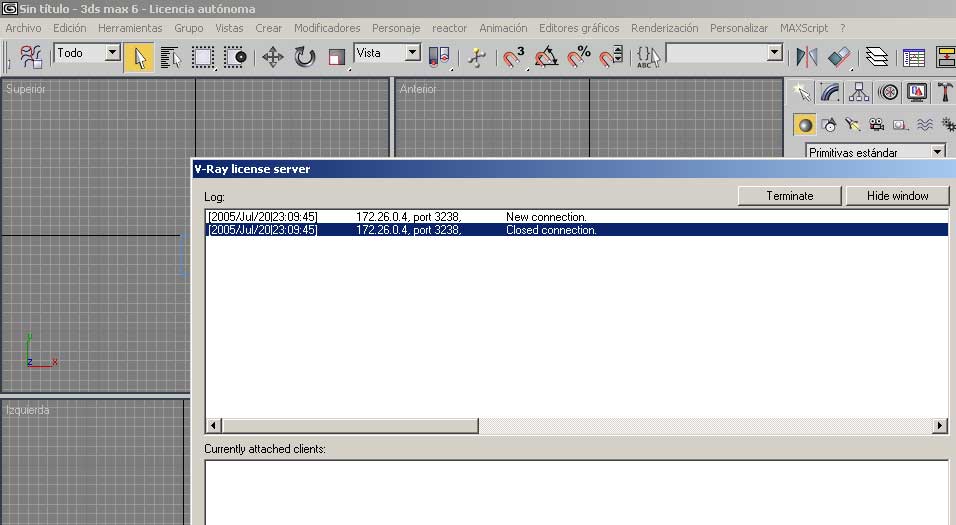Switch to the Hierarchy command panel tab

[858, 93]
